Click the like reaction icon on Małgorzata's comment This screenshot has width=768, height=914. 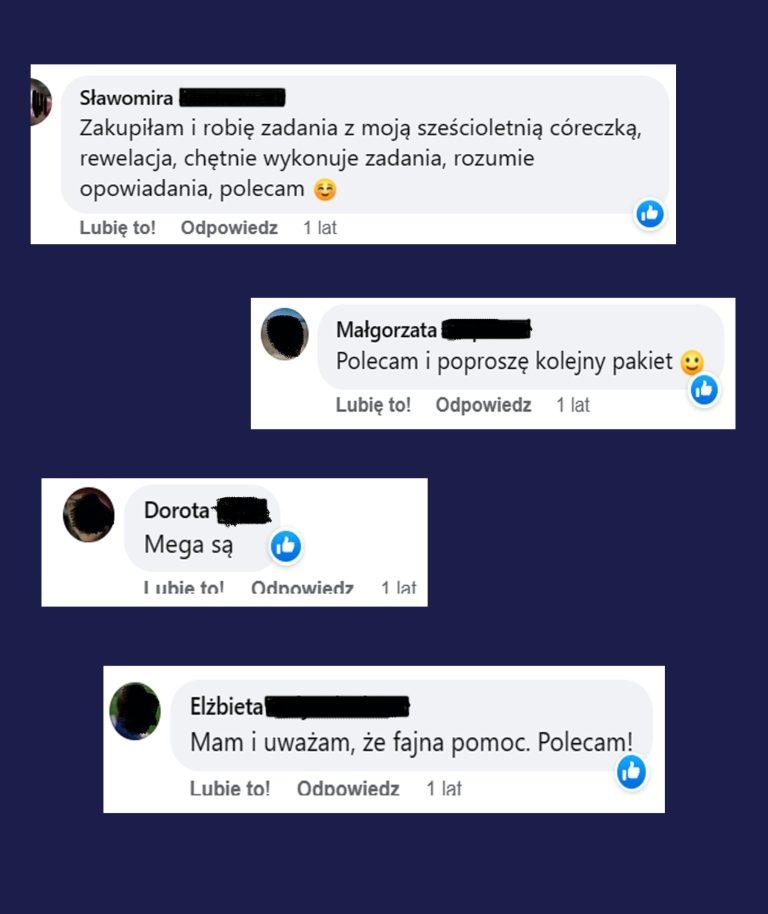tap(704, 389)
